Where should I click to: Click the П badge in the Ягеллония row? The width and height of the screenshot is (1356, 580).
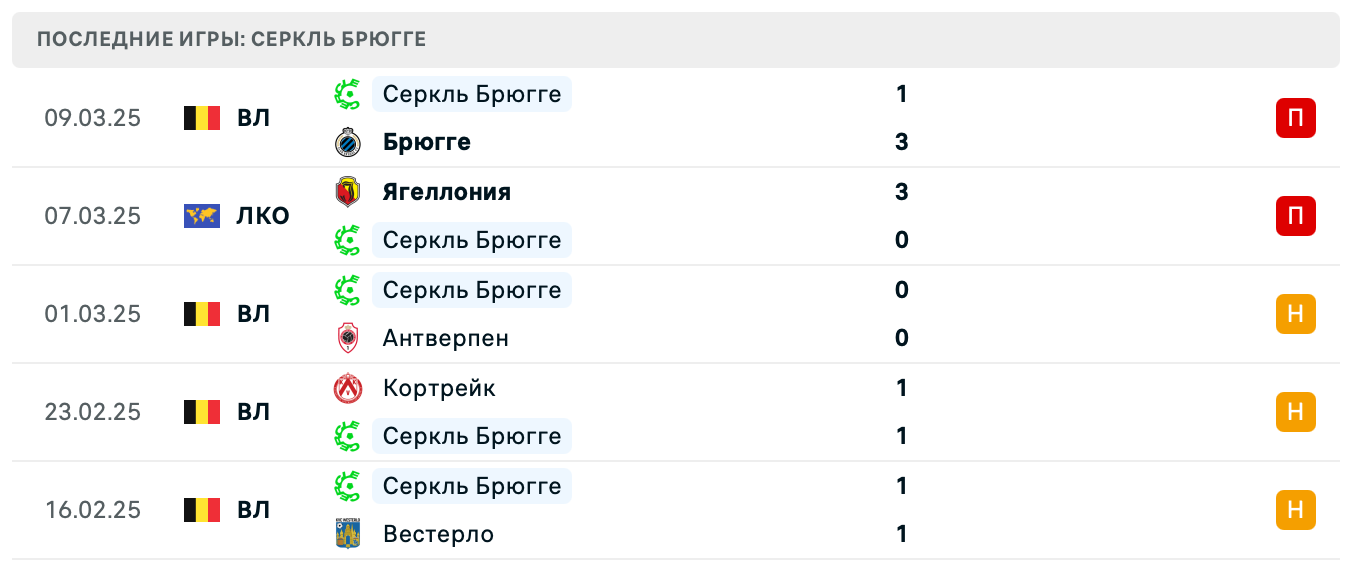[x=1296, y=215]
